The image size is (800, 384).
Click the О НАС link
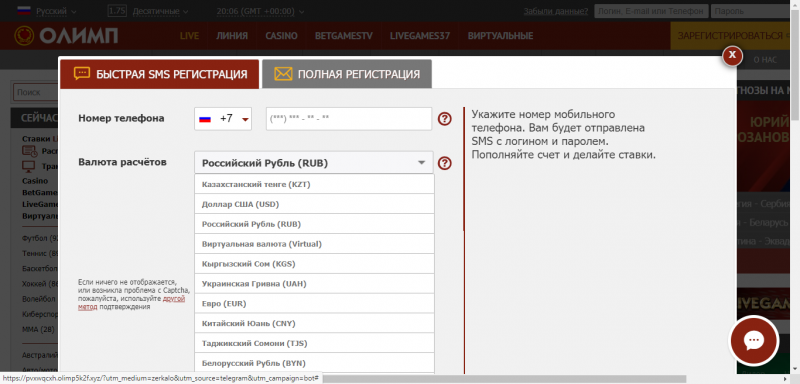point(765,60)
